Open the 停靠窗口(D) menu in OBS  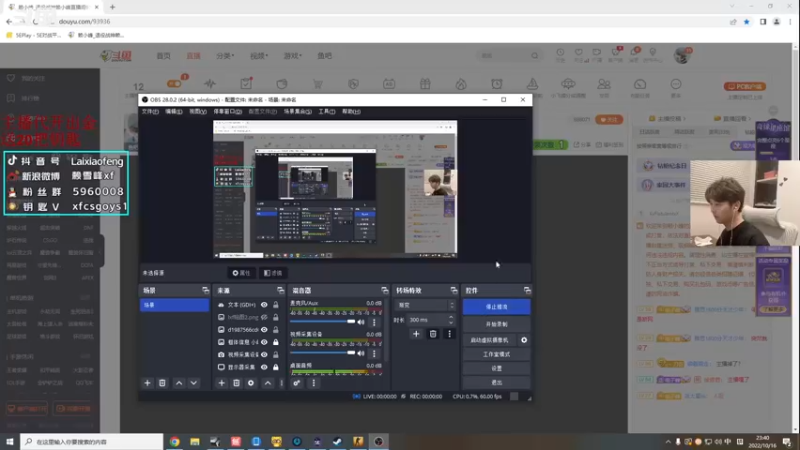[228, 111]
